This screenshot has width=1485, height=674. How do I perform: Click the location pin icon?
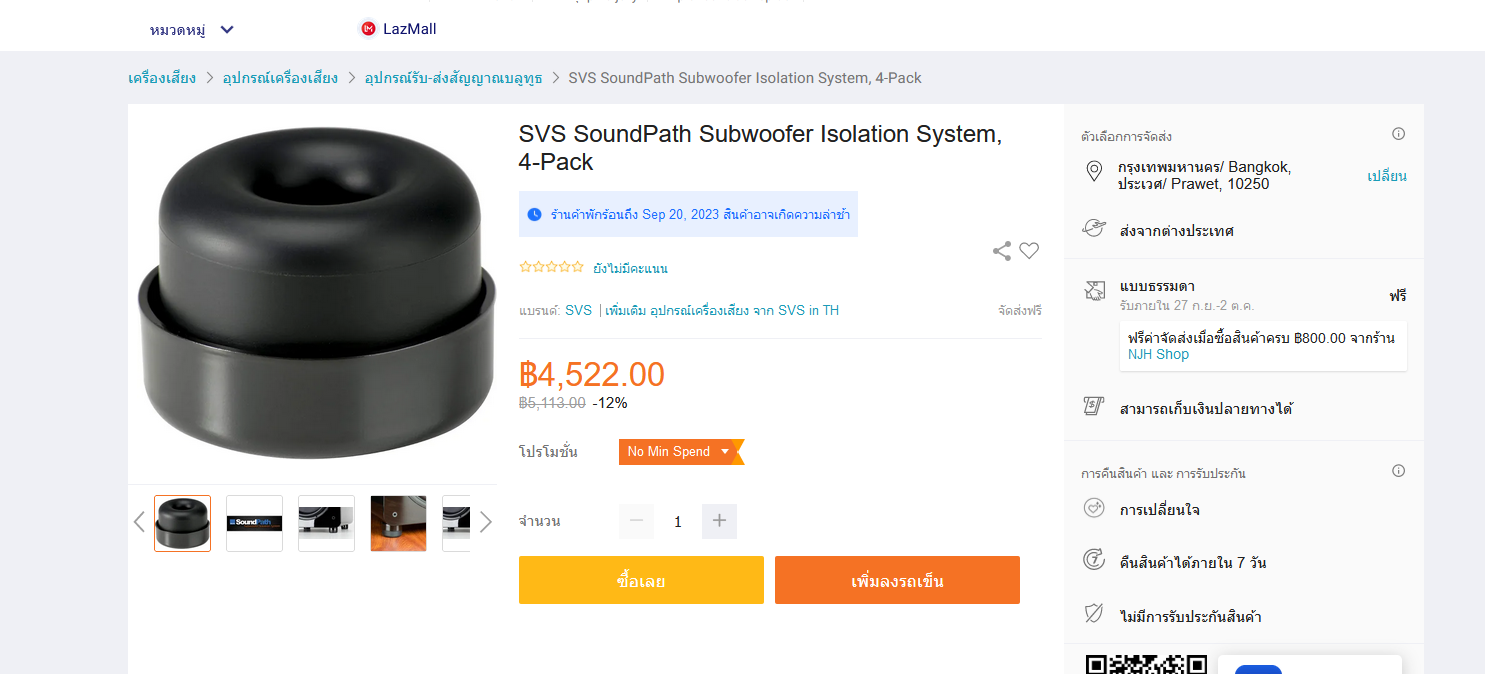coord(1094,171)
